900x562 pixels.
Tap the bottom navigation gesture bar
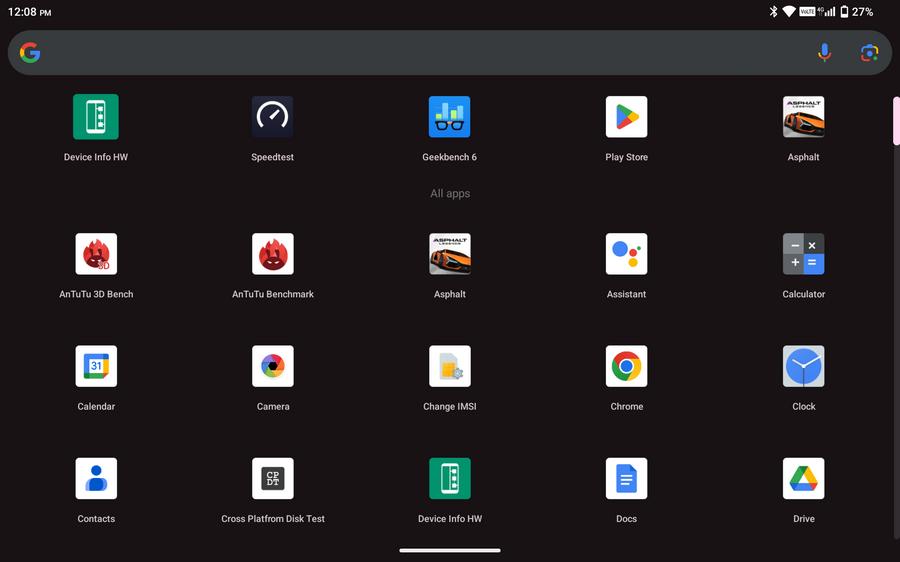click(x=449, y=551)
